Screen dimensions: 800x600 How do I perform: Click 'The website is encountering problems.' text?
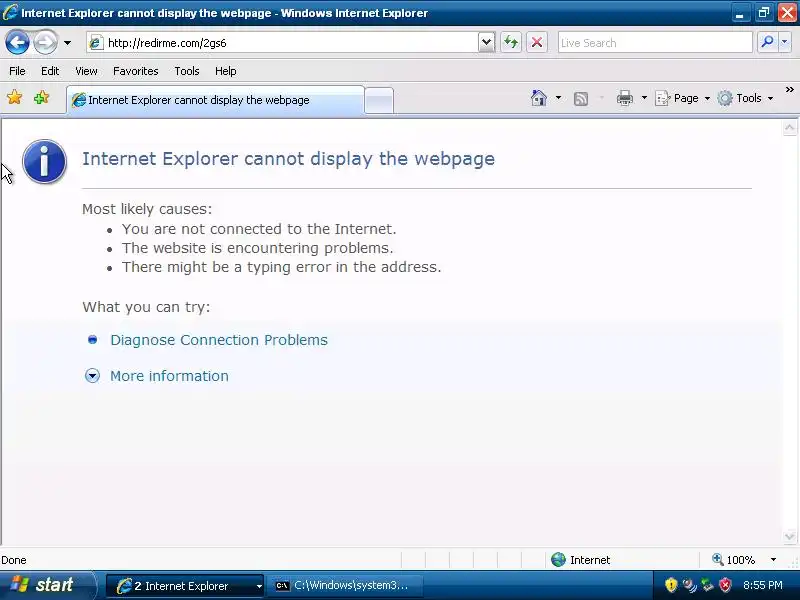click(257, 248)
